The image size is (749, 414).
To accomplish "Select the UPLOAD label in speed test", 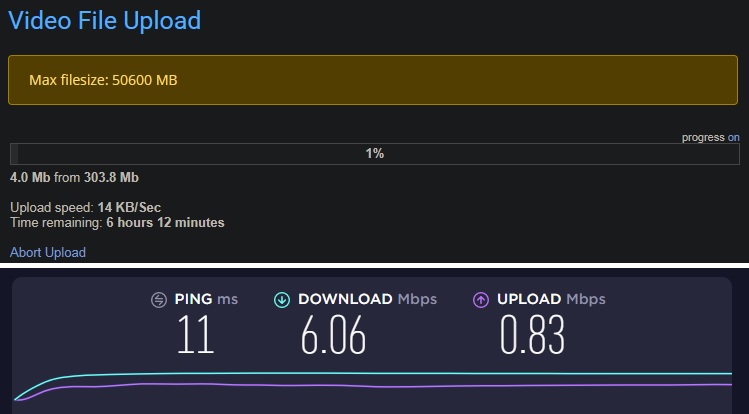I will coord(529,300).
